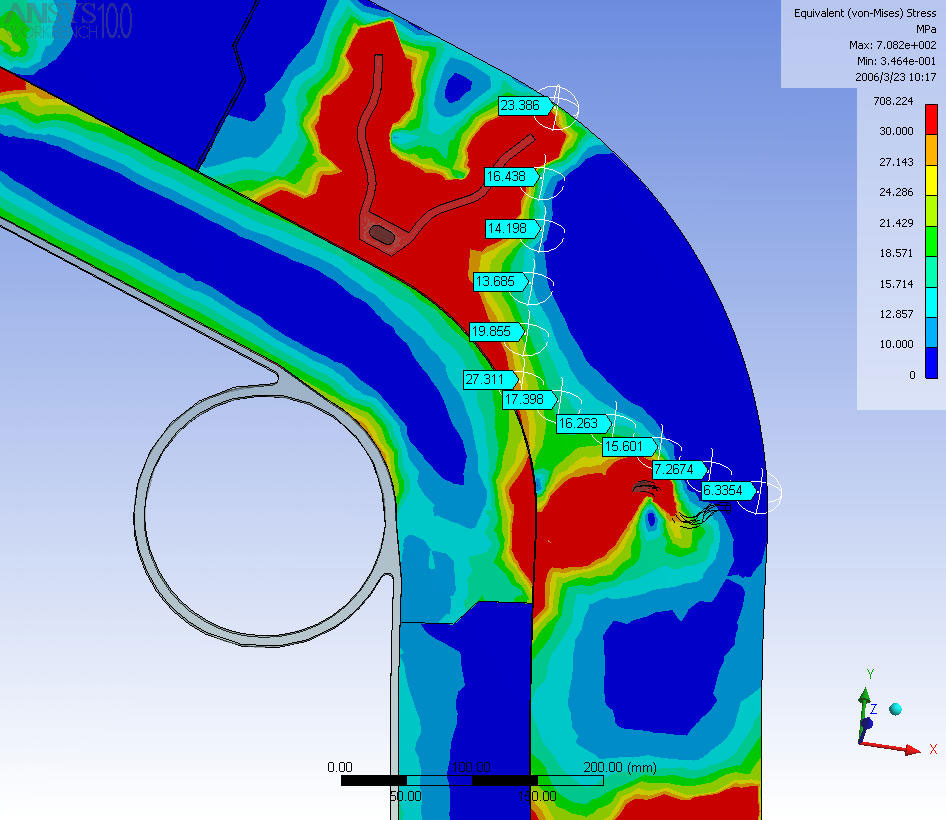Screen dimensions: 946x820
Task: Select the 19.855 probe label
Action: pos(491,331)
